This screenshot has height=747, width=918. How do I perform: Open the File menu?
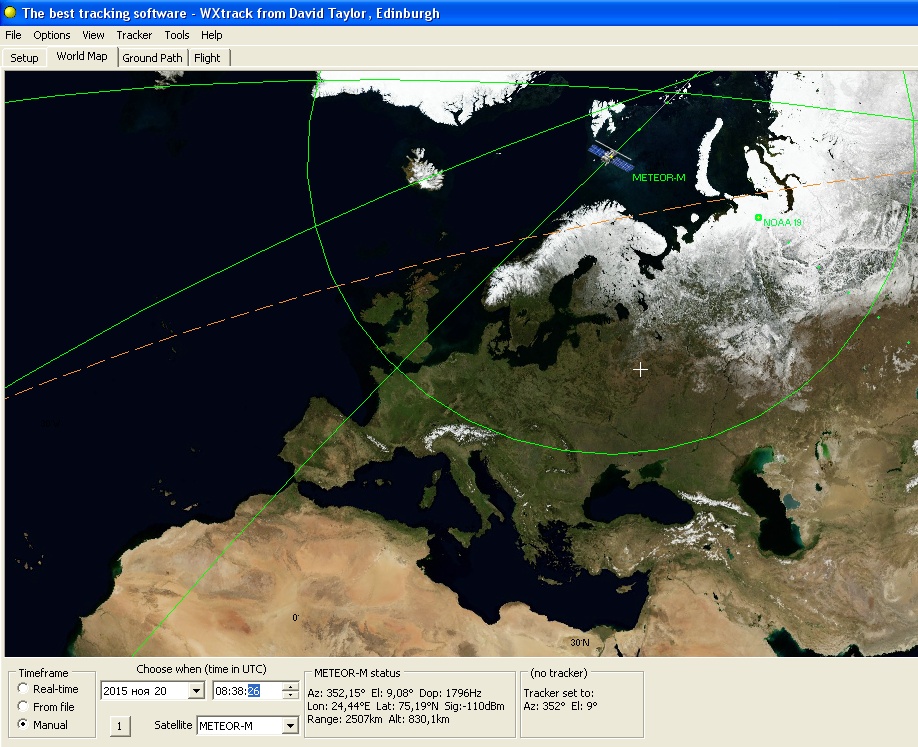pos(13,35)
